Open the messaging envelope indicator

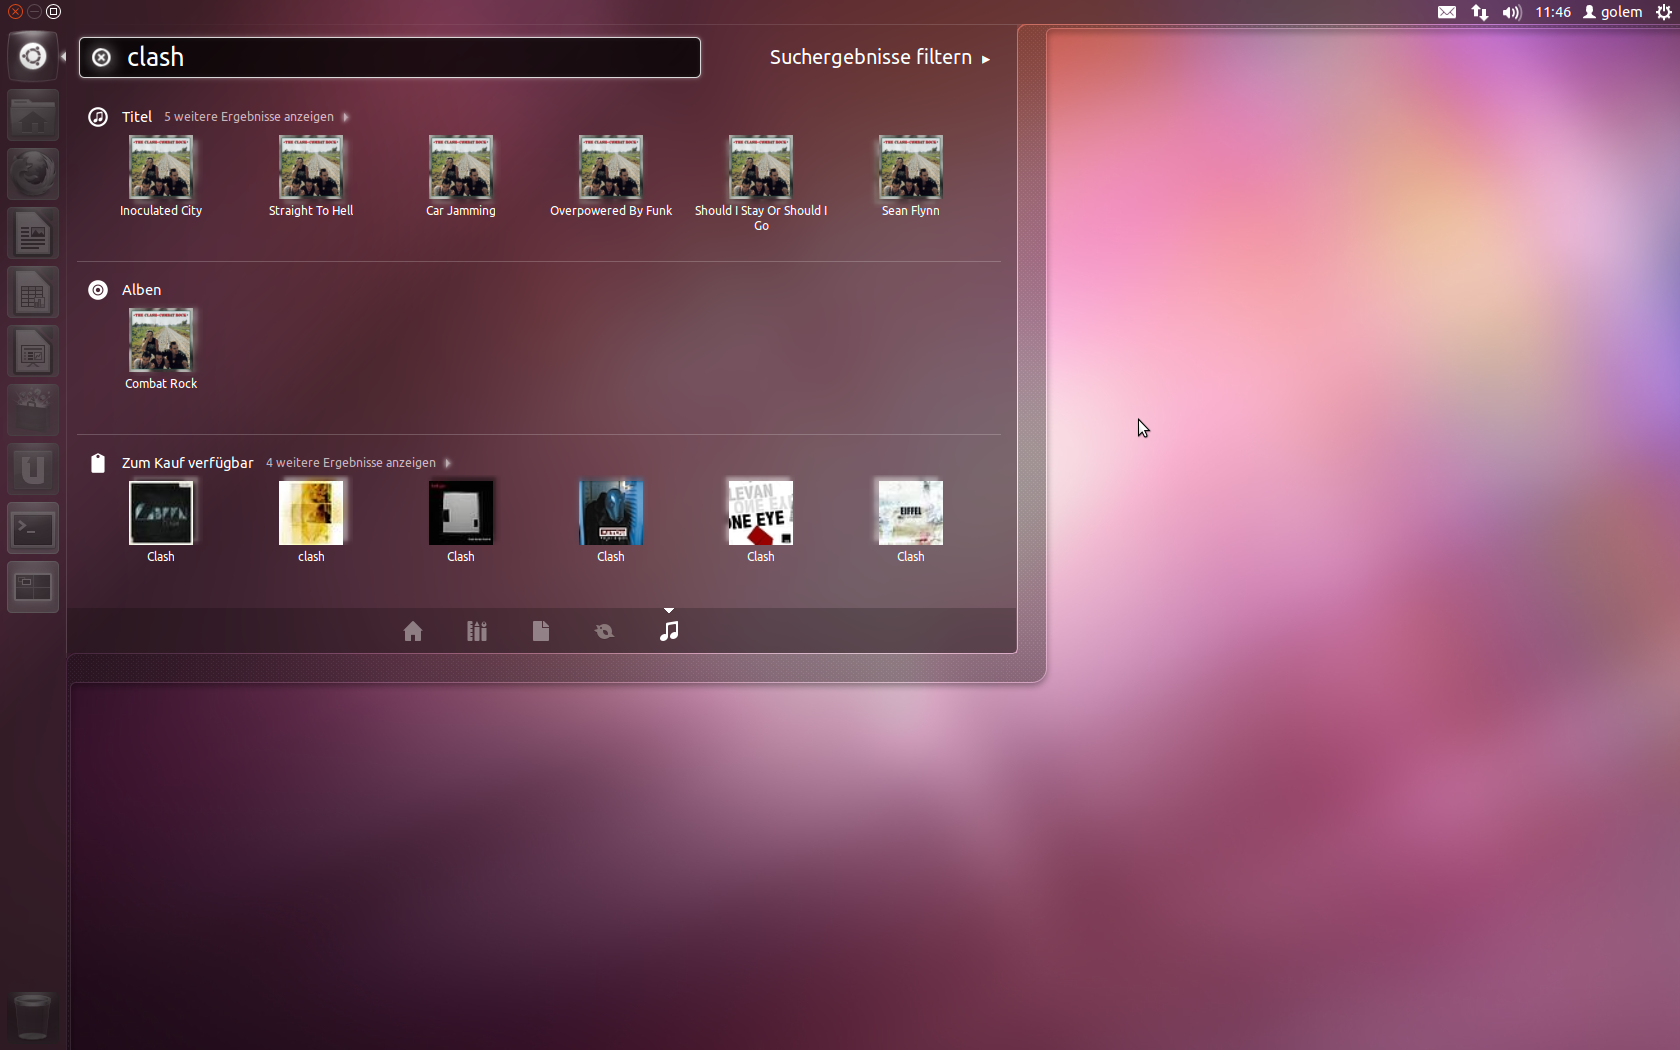coord(1446,12)
